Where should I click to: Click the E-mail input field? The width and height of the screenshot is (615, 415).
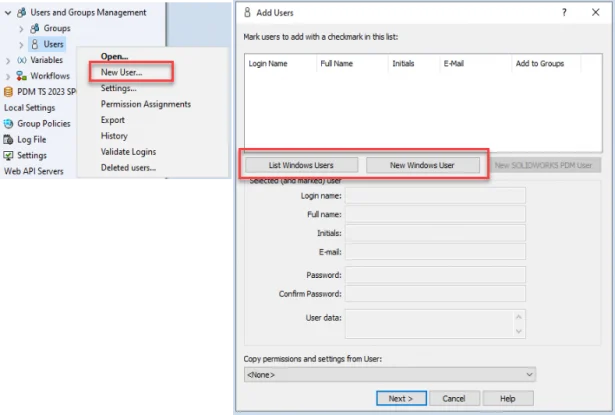435,252
